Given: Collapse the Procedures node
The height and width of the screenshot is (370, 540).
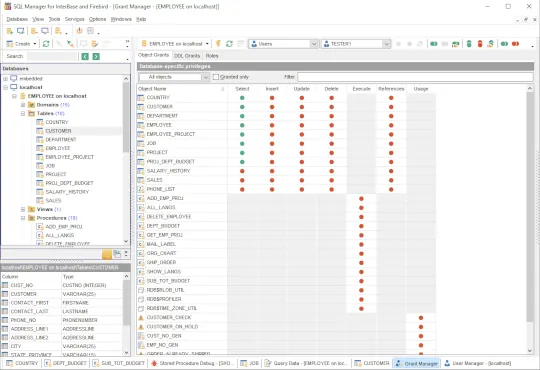Looking at the screenshot, I should [x=23, y=218].
